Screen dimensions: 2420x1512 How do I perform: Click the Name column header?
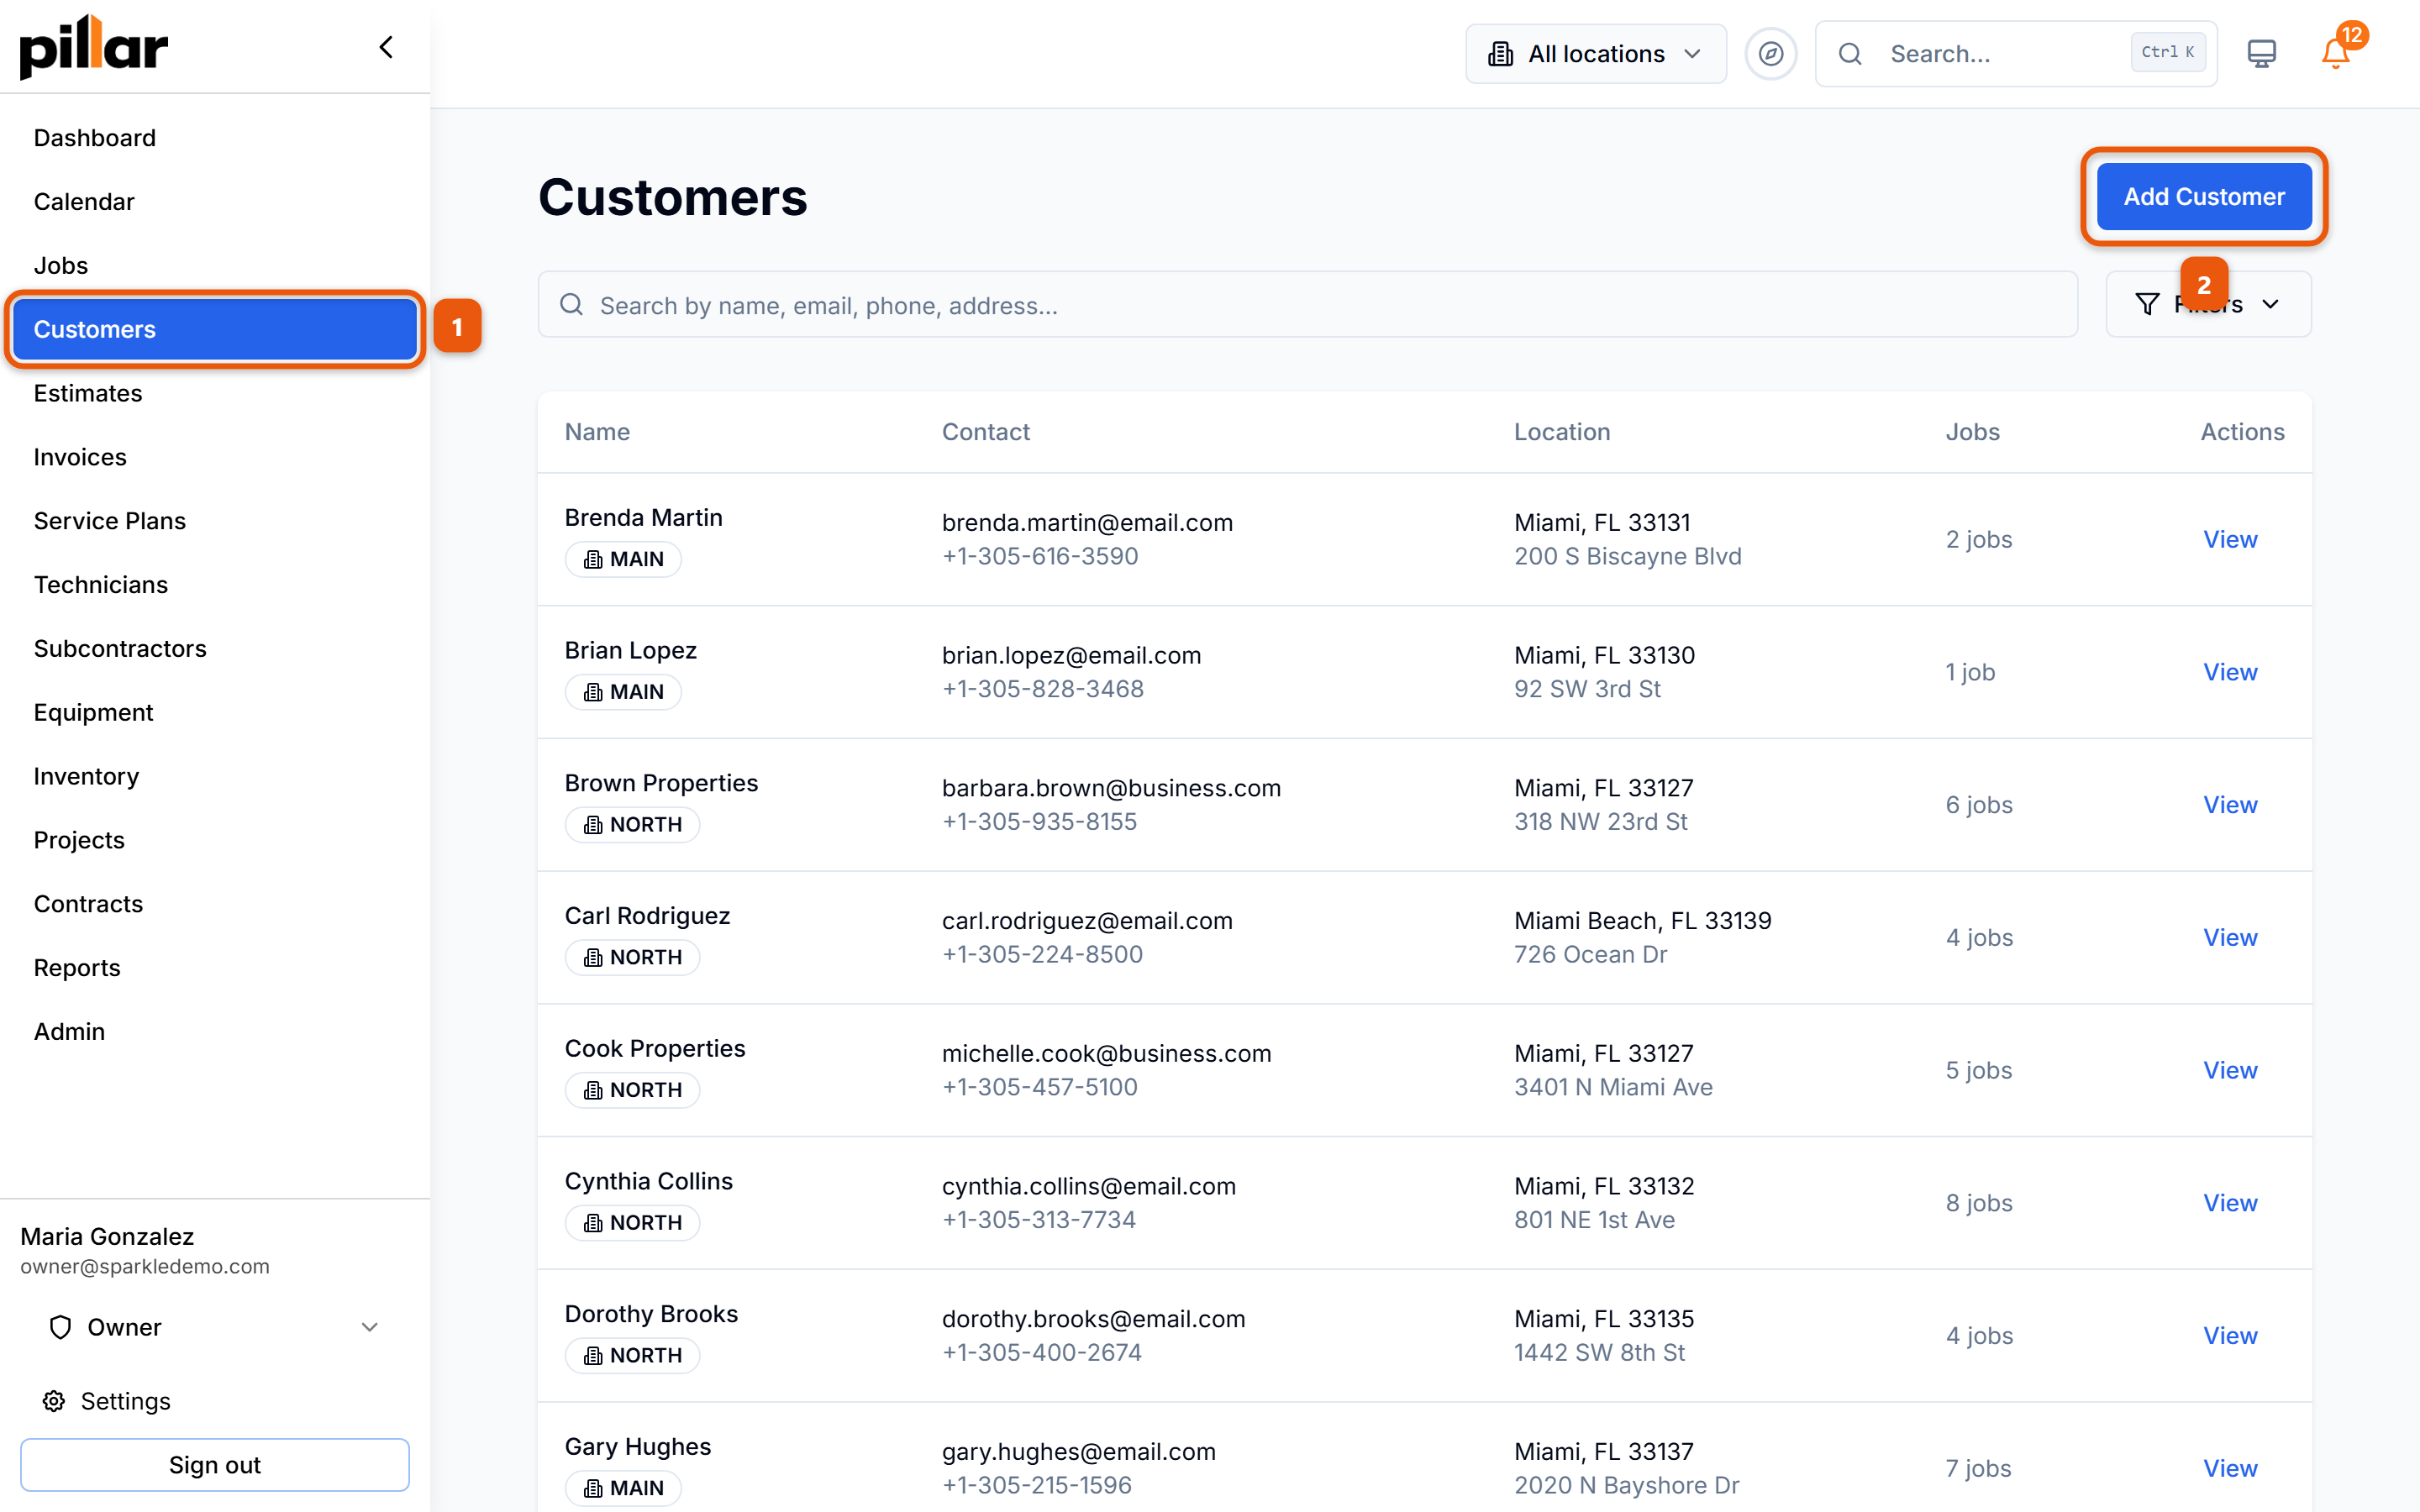tap(597, 432)
